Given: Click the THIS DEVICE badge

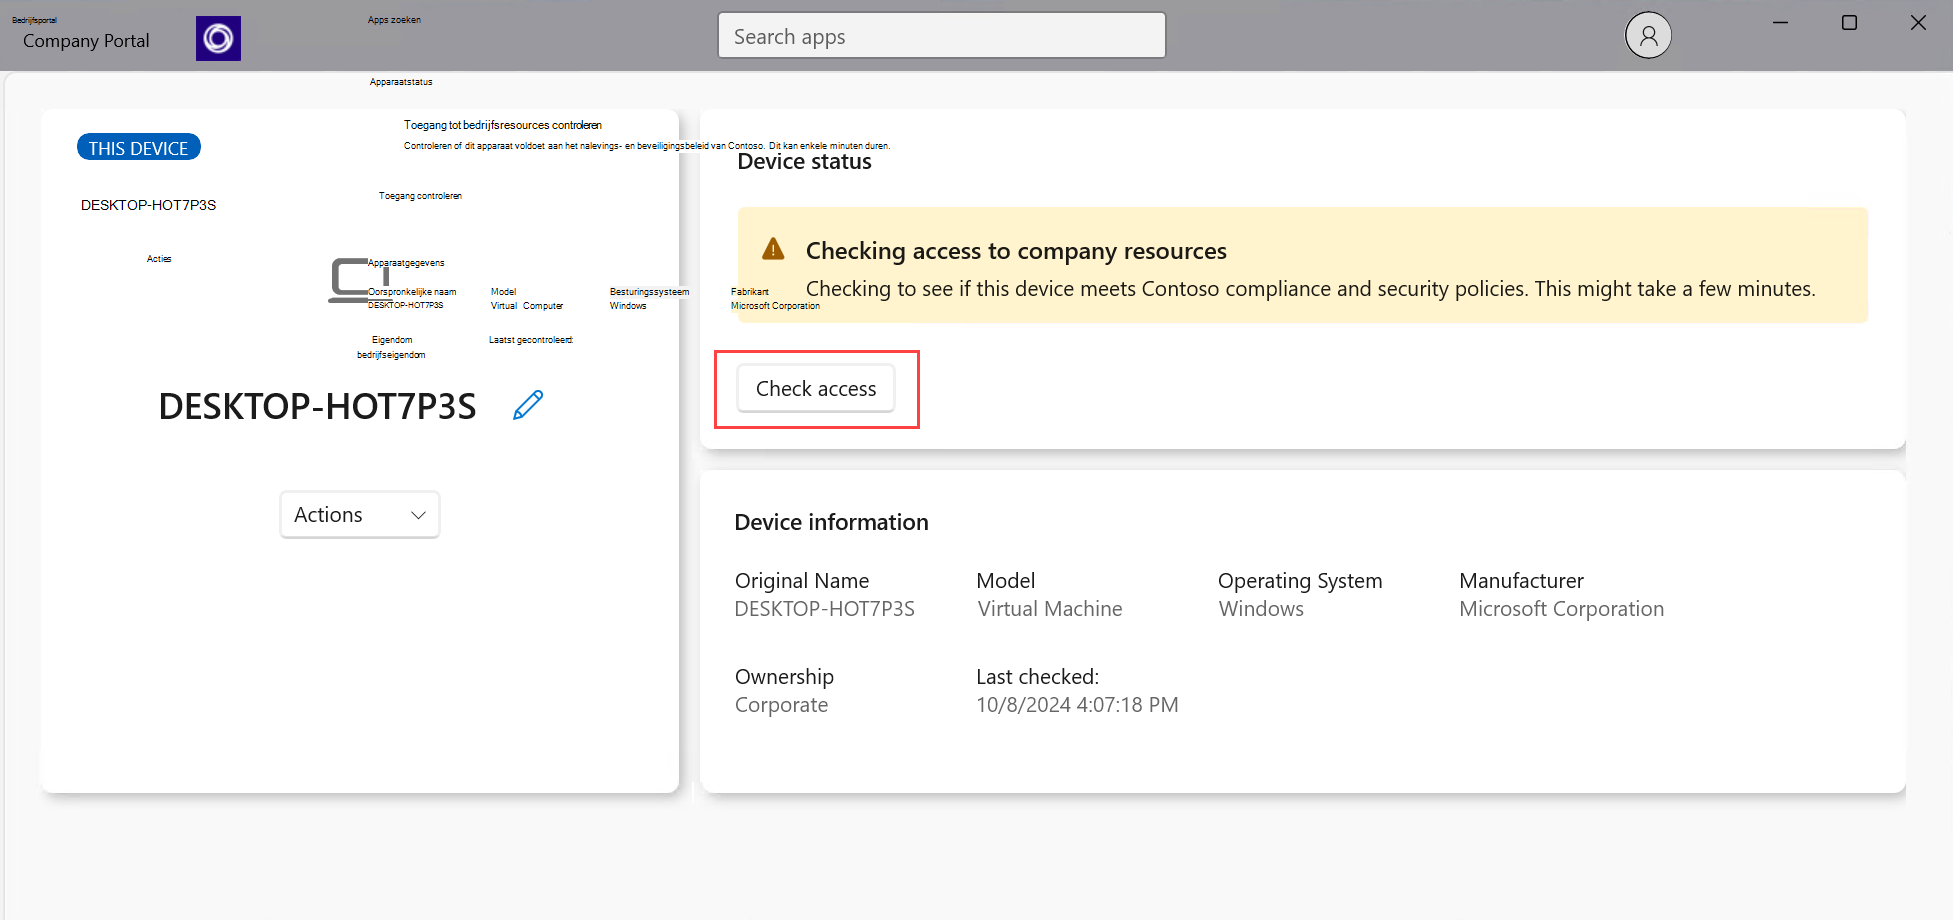Looking at the screenshot, I should 139,148.
